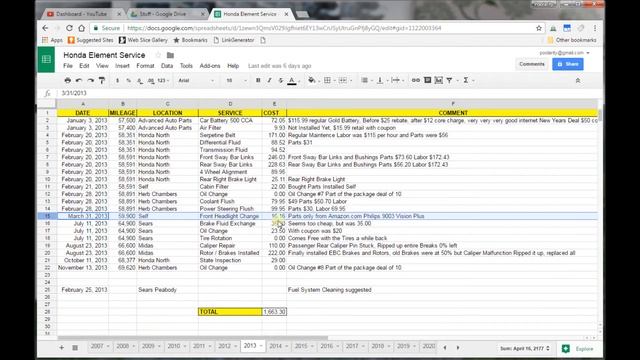This screenshot has width=640, height=360.
Task: Open horizontal align dropdown
Action: tap(367, 80)
